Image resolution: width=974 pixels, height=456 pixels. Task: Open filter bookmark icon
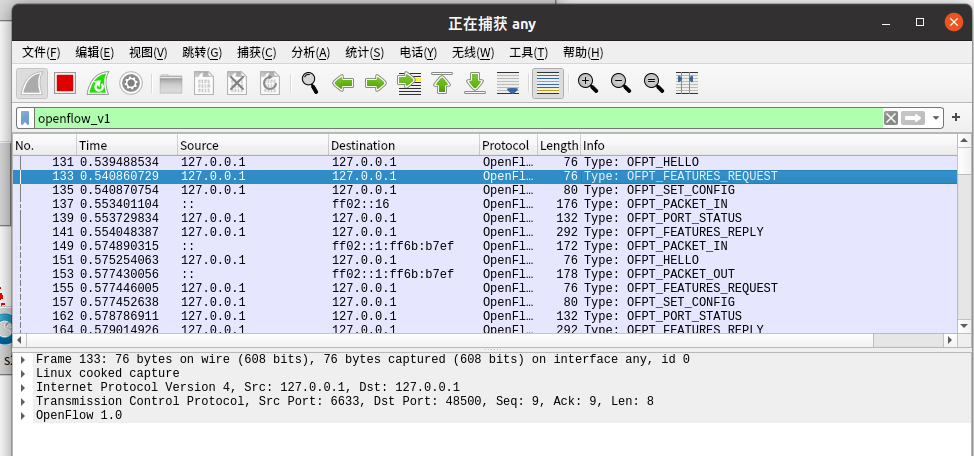[25, 118]
